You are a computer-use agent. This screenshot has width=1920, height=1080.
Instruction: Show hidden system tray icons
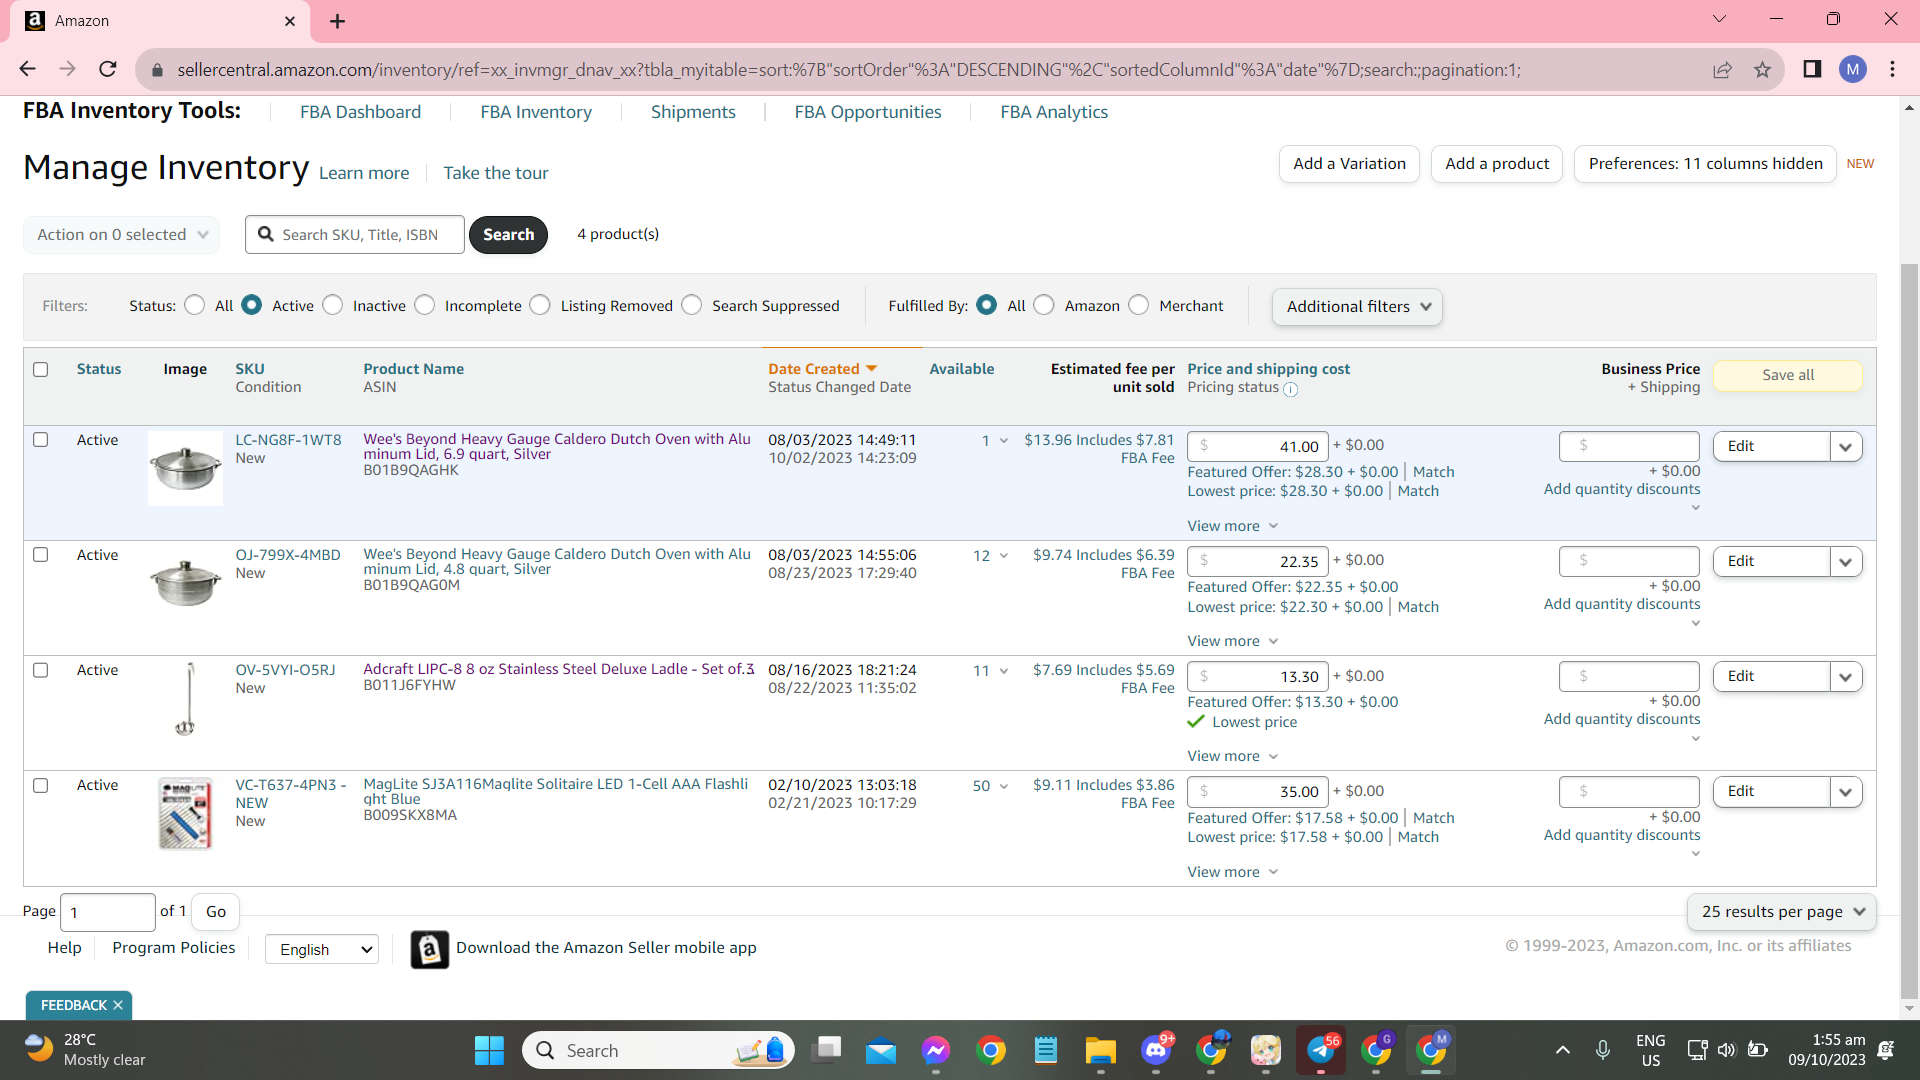[1563, 1050]
